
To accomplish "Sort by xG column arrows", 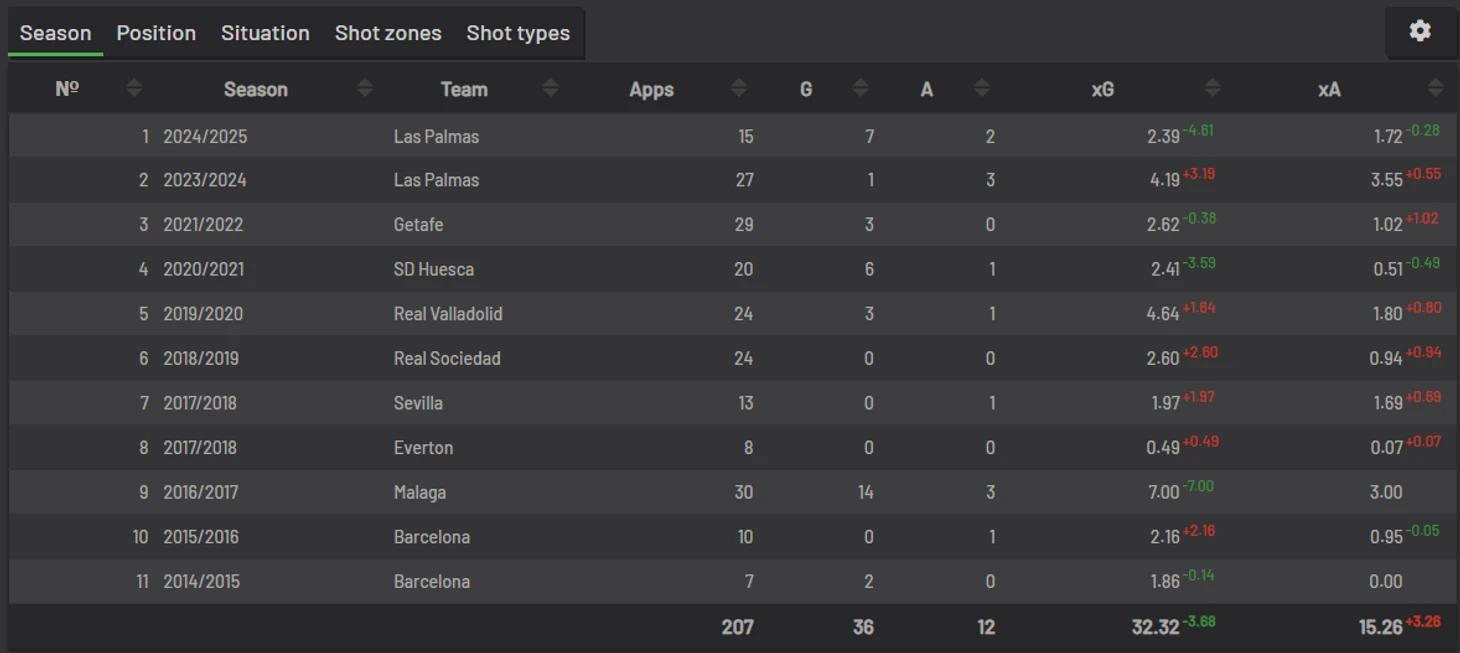I will pos(1212,89).
